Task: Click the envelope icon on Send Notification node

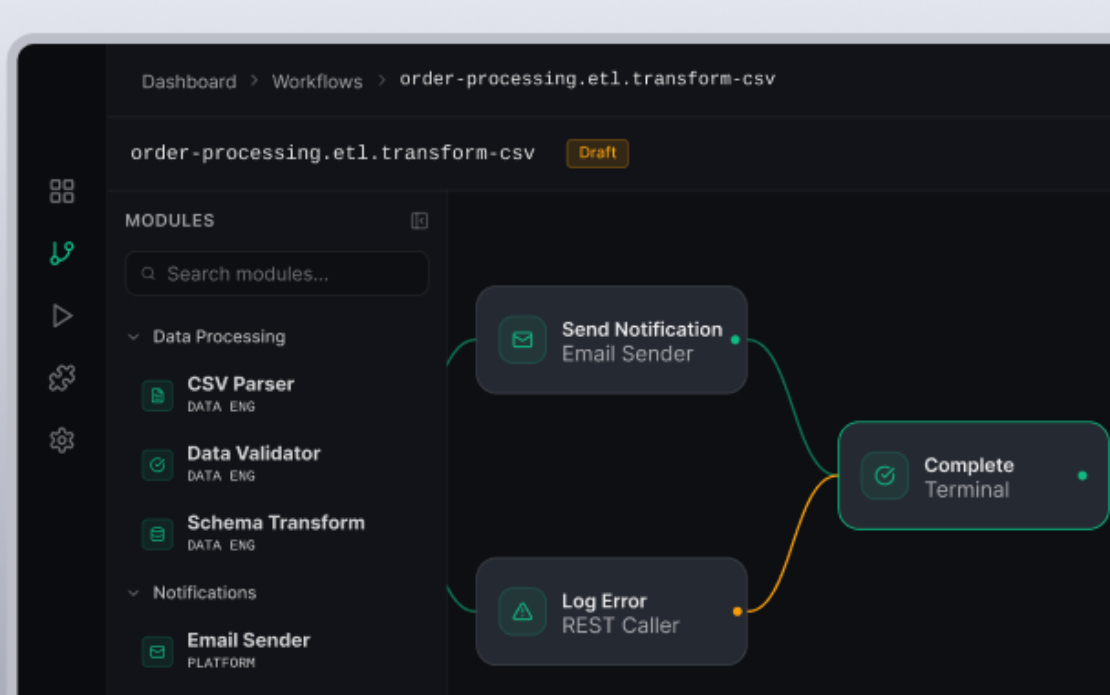Action: click(x=522, y=340)
